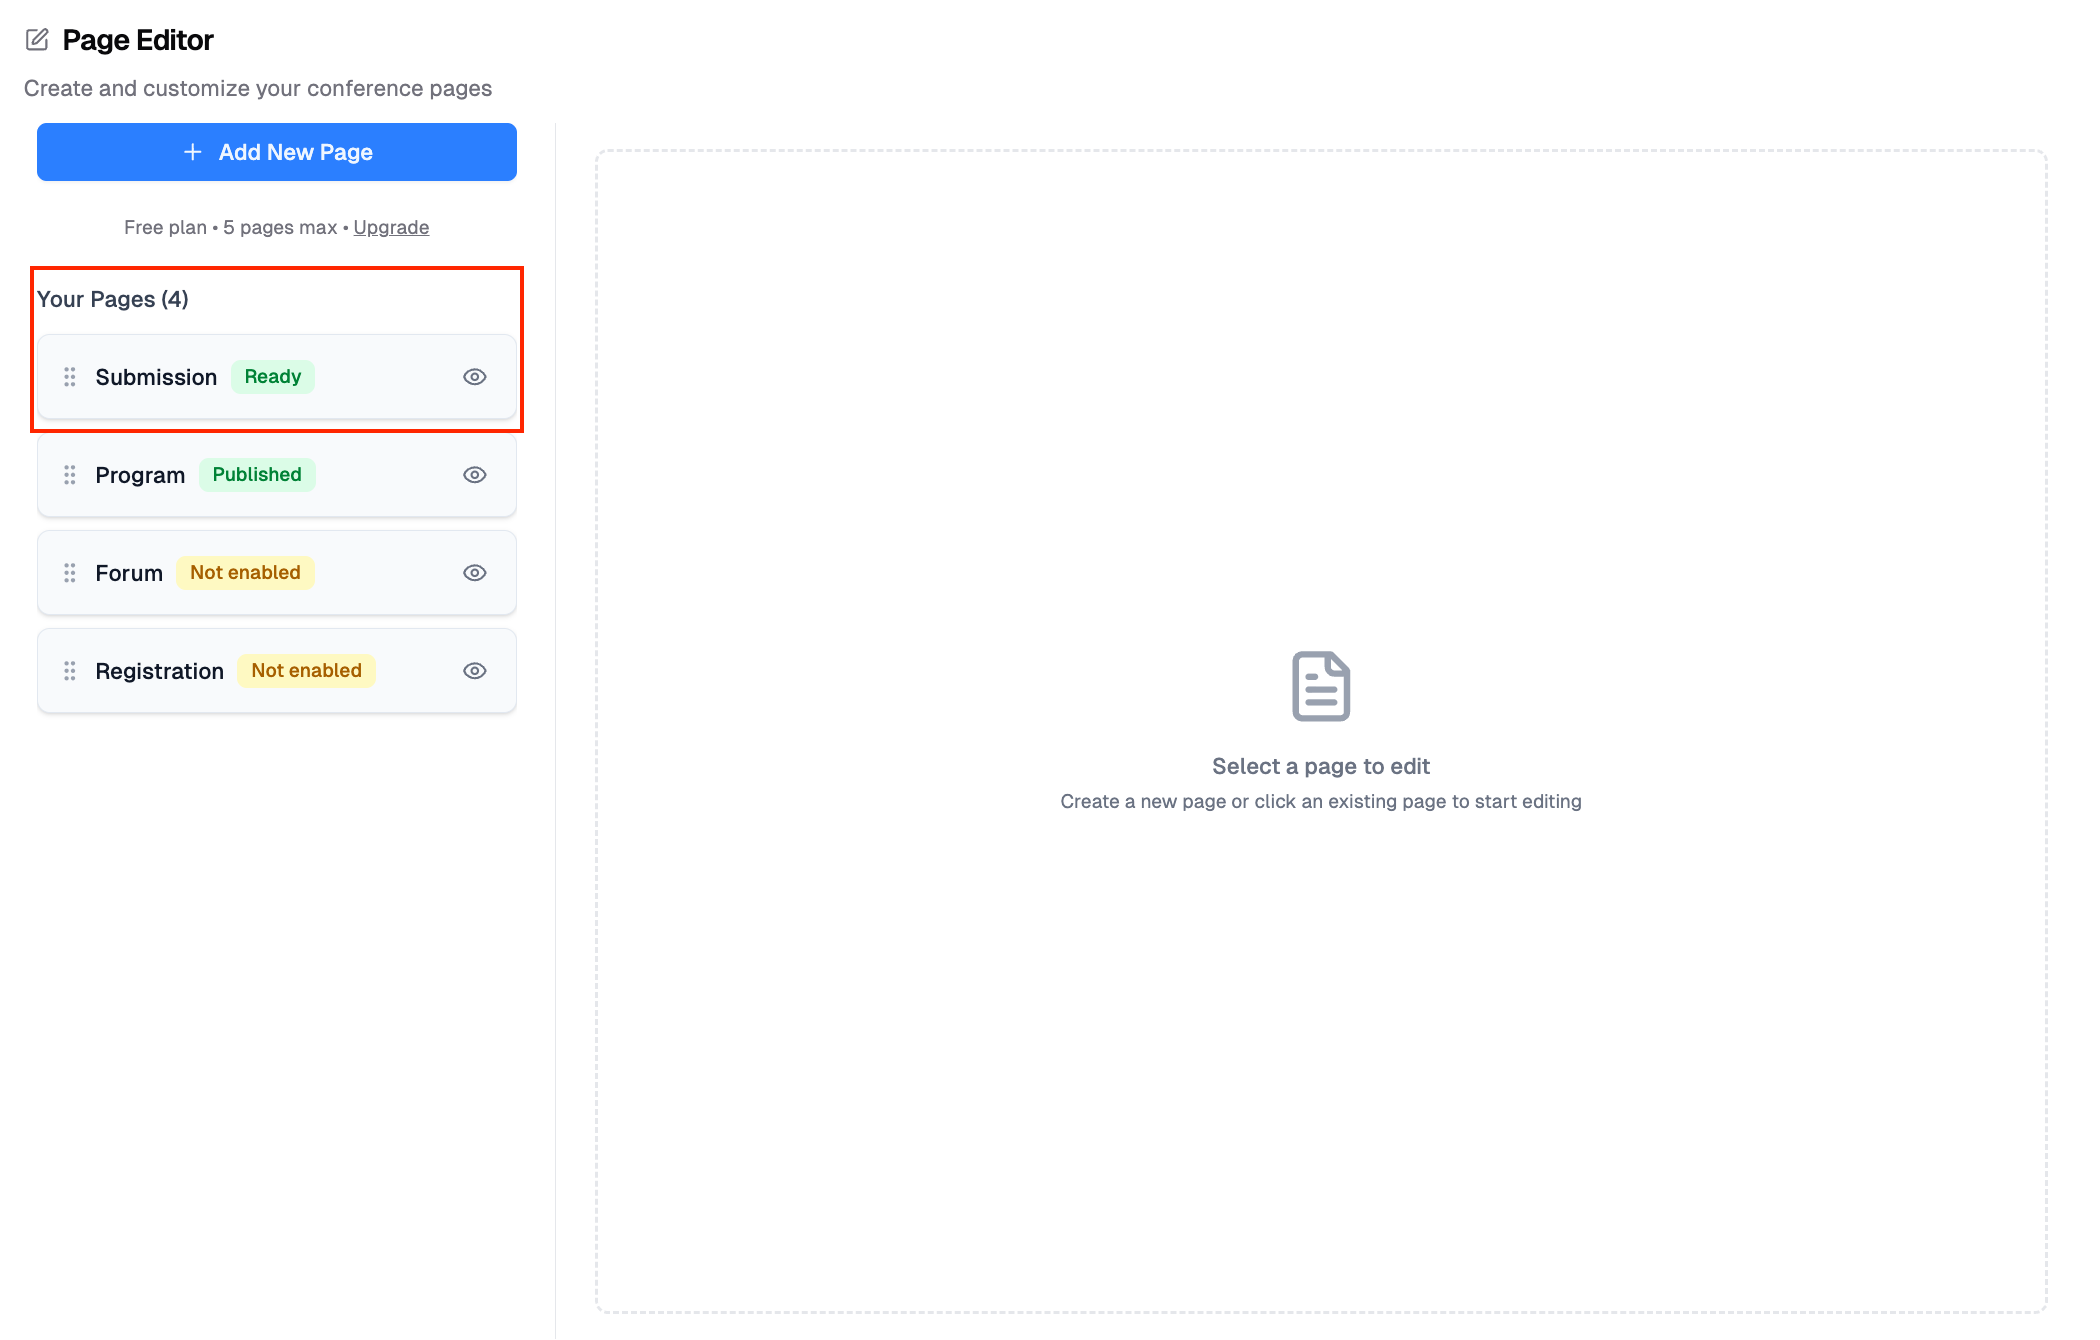Screen dimensions: 2100x1340
Task: Select the Program page to edit
Action: (140, 475)
